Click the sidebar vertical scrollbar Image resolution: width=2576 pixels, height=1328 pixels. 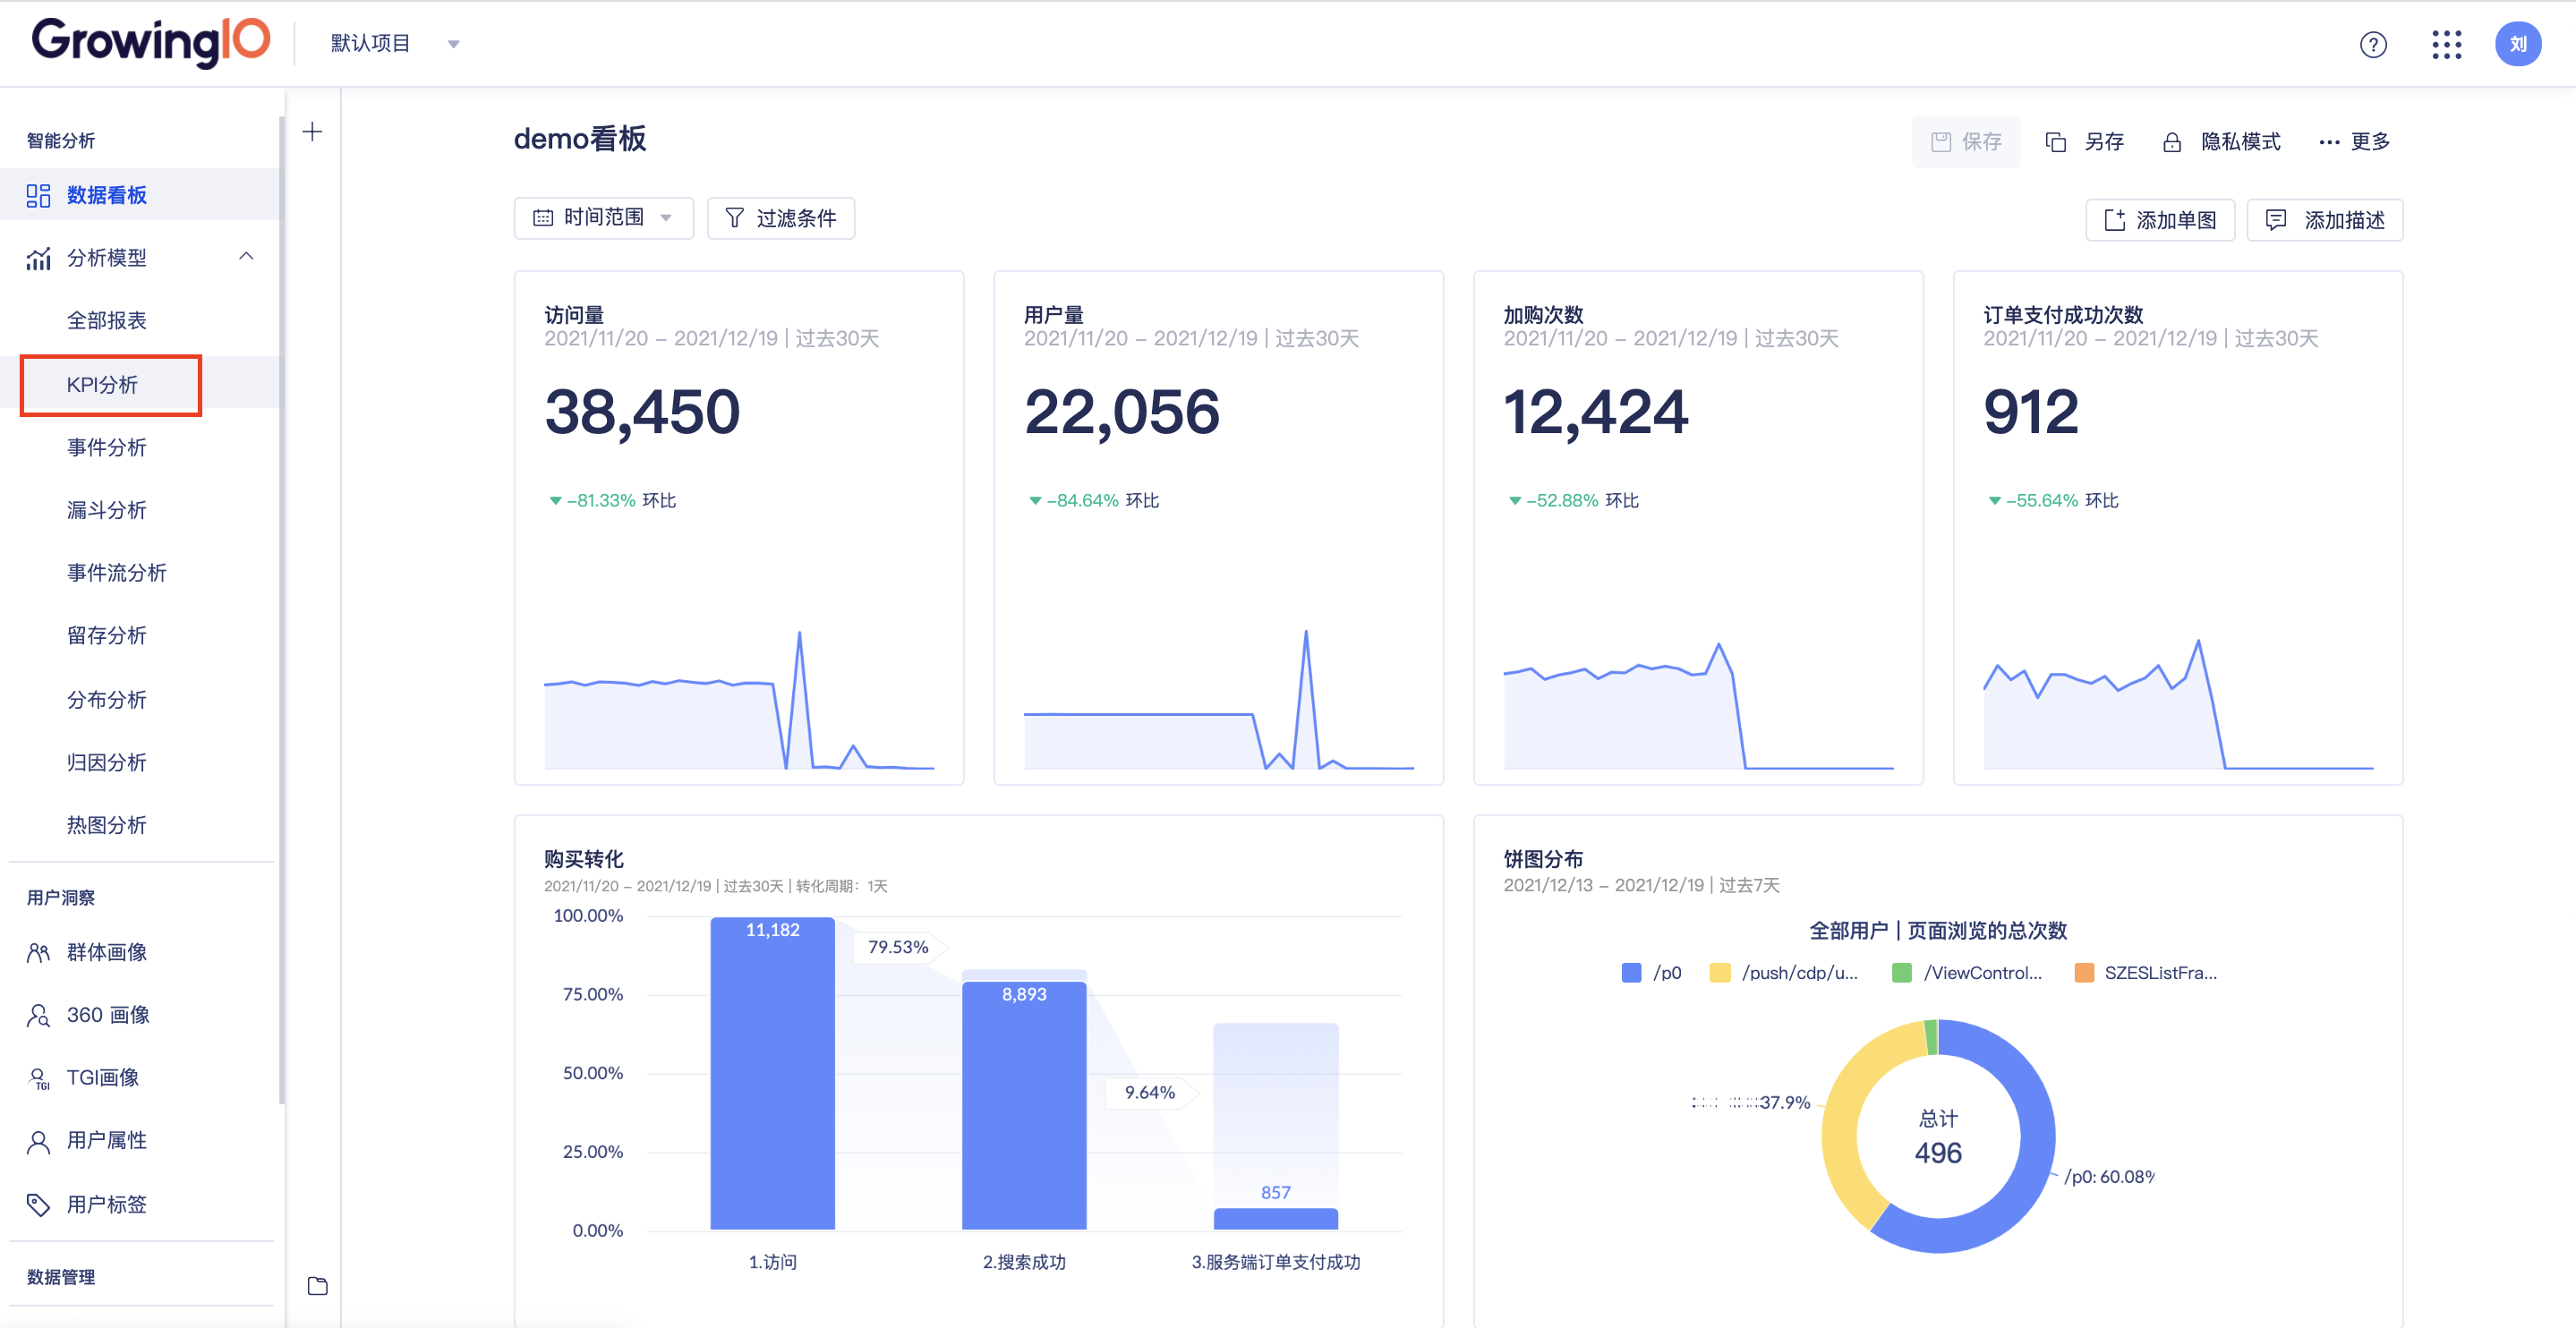281,610
